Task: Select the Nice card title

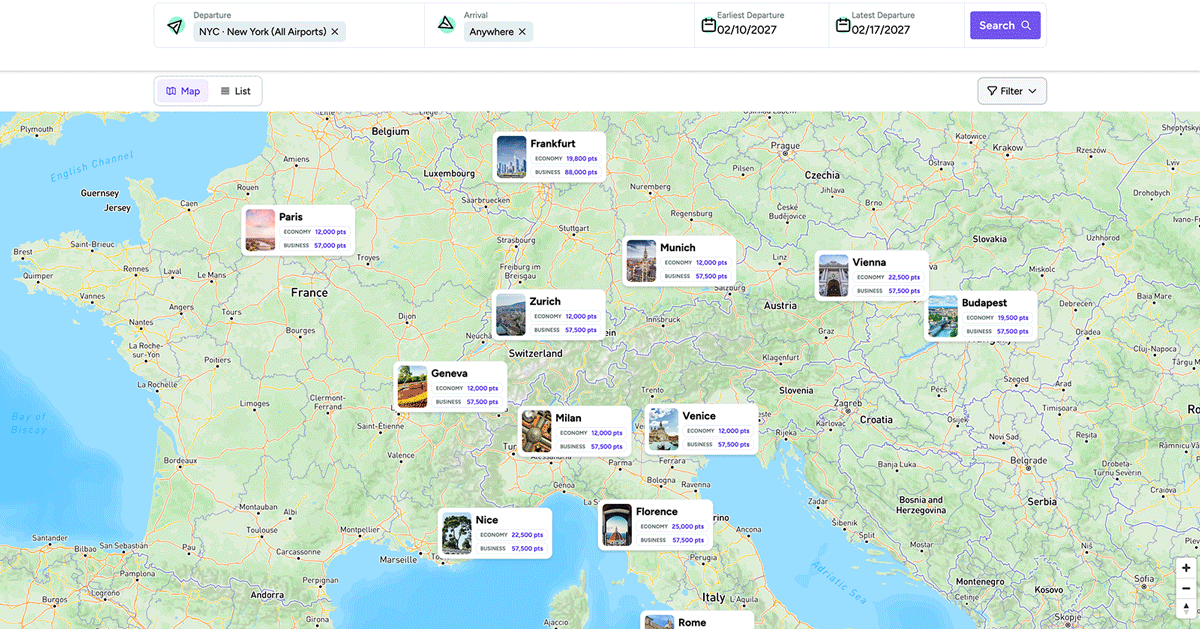Action: [x=487, y=520]
